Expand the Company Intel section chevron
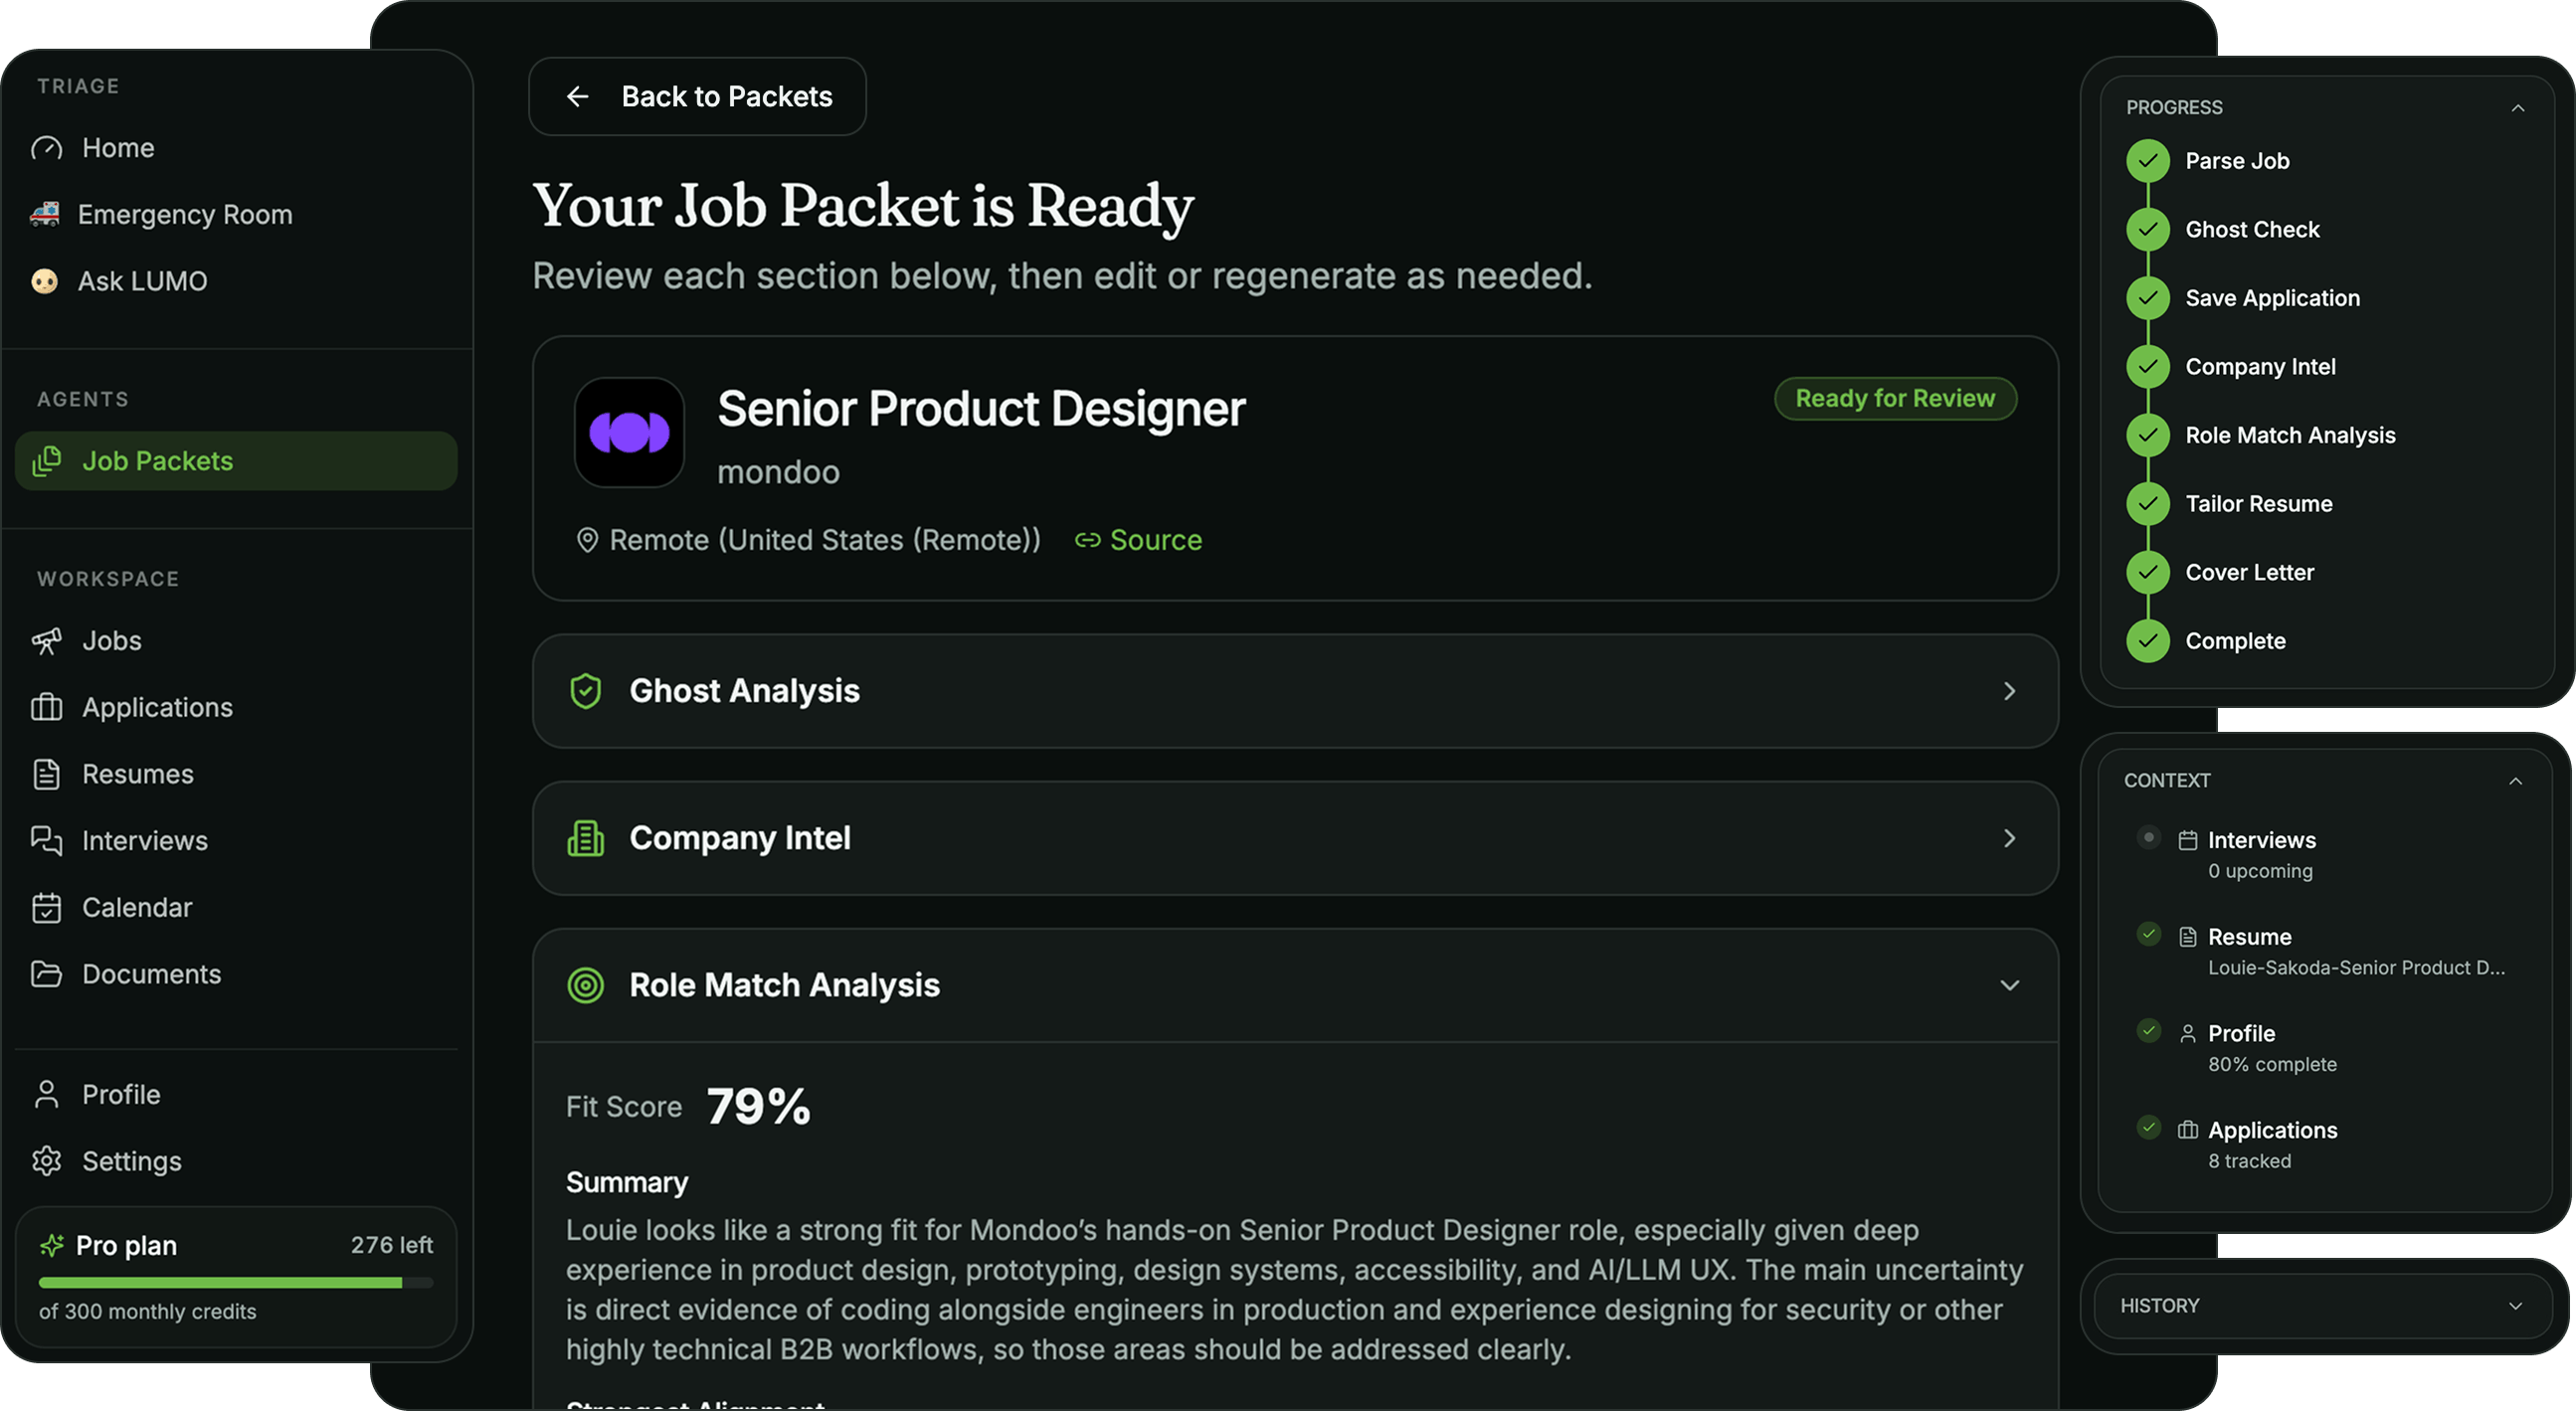The image size is (2576, 1411). pyautogui.click(x=2009, y=838)
